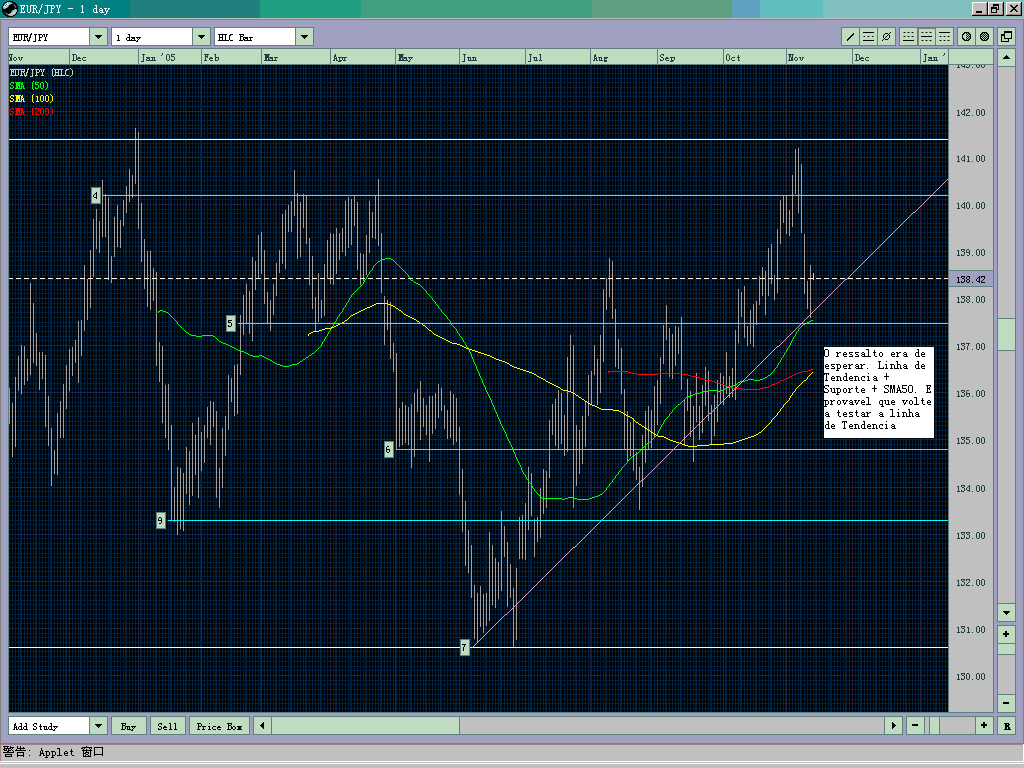The width and height of the screenshot is (1024, 768).
Task: Click the Buy button
Action: click(128, 726)
